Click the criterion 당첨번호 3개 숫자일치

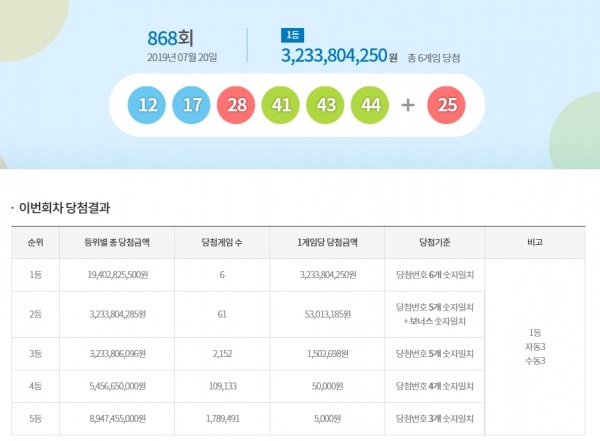(435, 418)
